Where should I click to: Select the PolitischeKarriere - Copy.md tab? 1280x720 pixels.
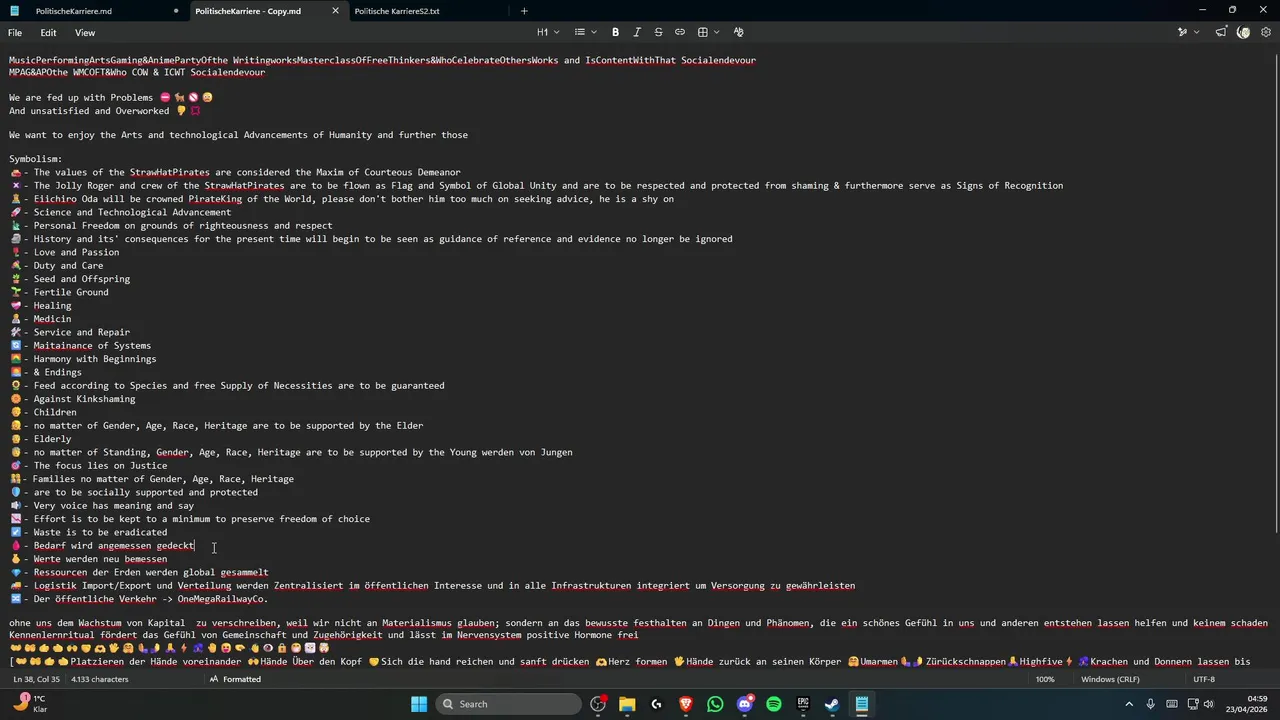tap(248, 11)
